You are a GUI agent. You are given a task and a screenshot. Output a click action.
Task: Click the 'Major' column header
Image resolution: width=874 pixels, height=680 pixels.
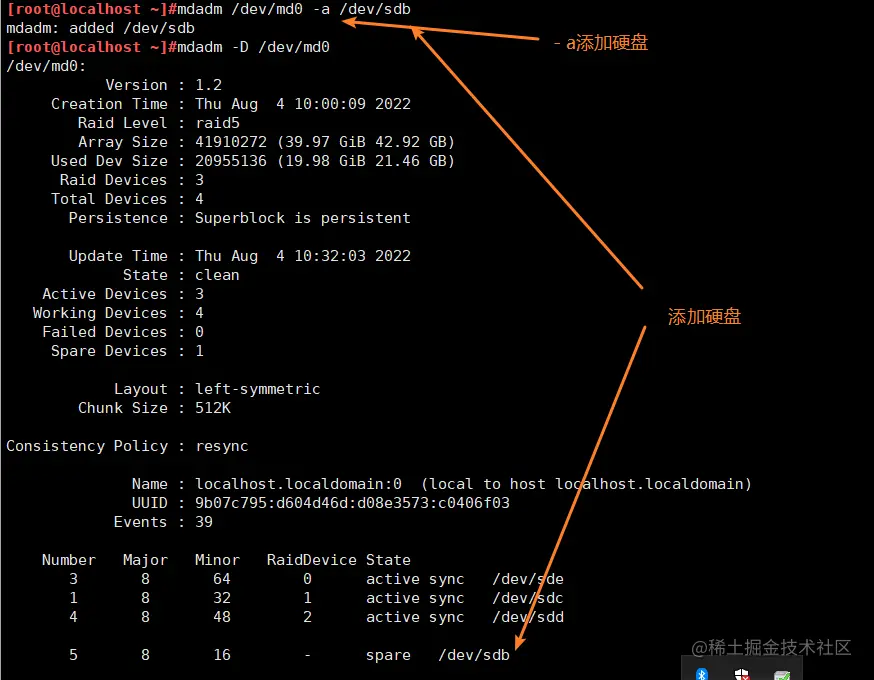click(145, 560)
